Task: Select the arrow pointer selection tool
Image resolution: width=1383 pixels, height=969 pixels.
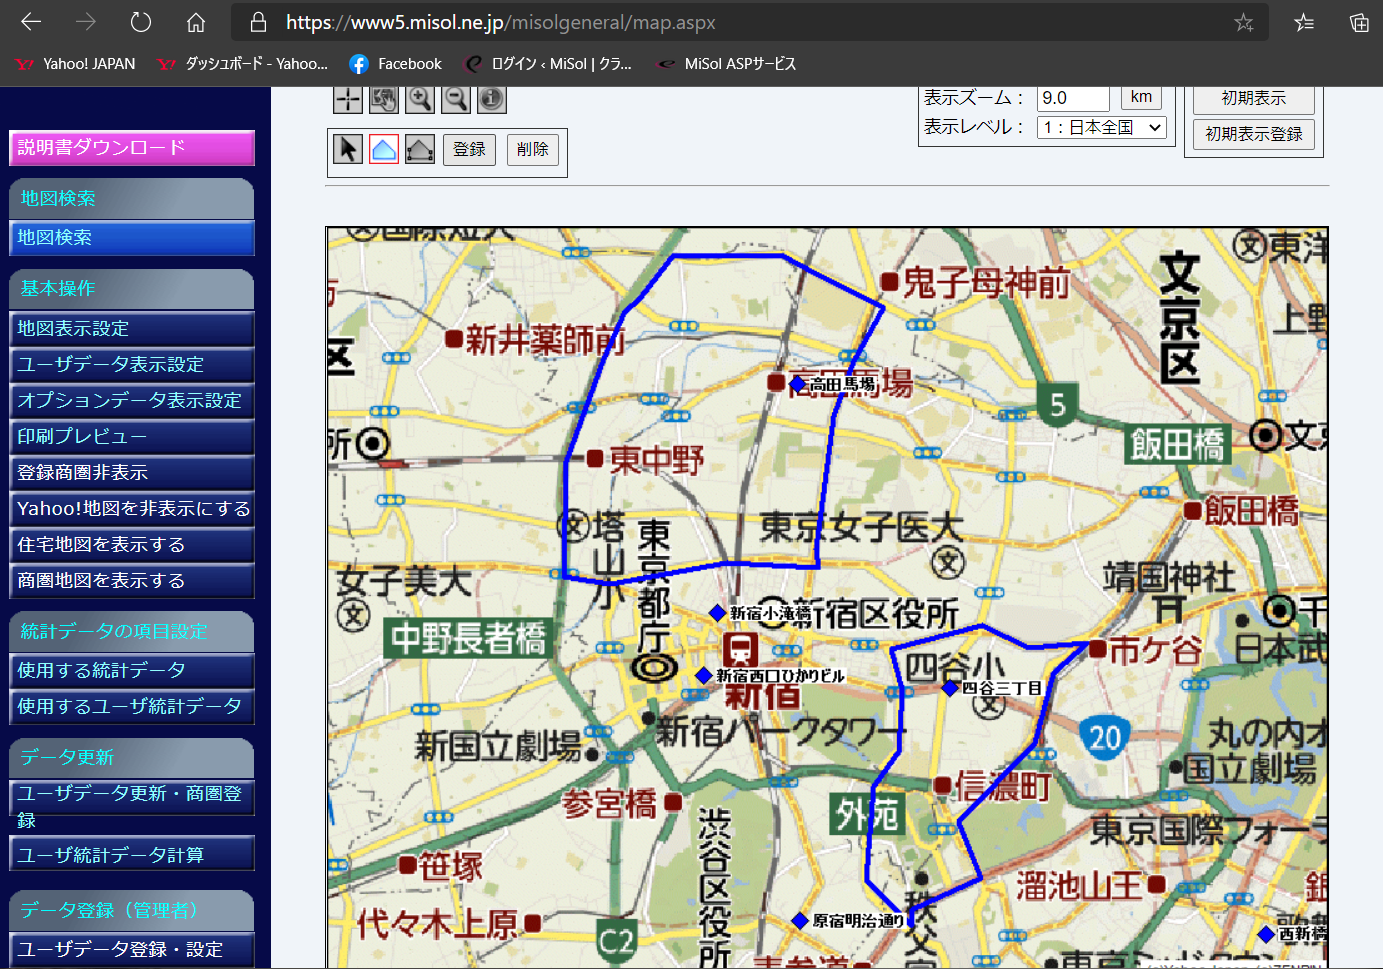Action: [x=348, y=149]
